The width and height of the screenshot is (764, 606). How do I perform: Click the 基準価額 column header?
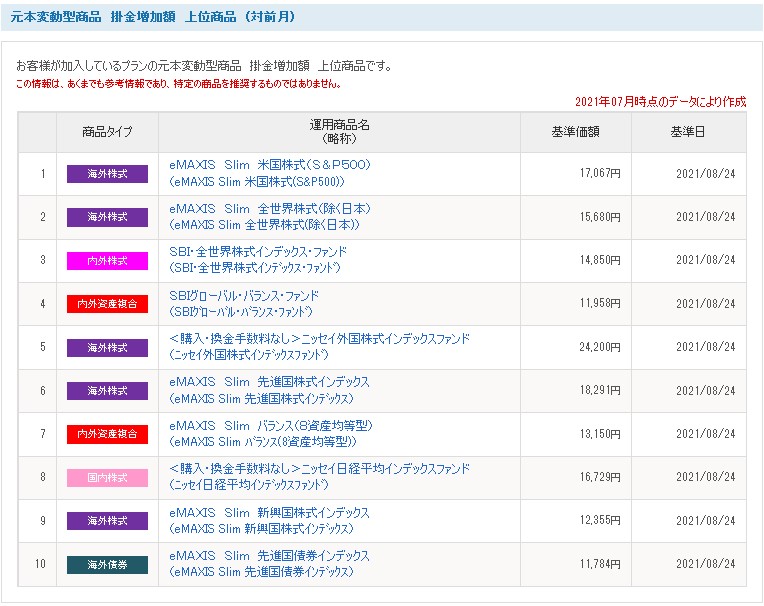point(575,132)
